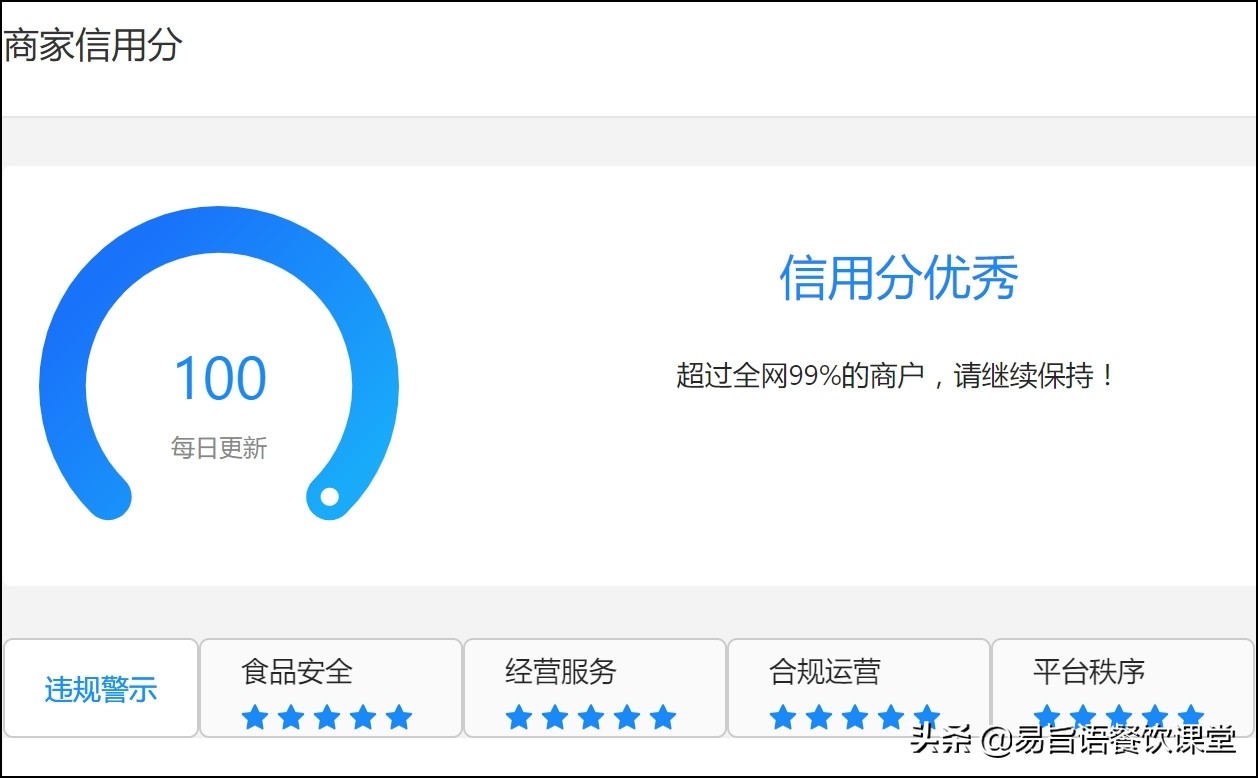Screen dimensions: 1259x778
Task: Click the first star under 食品安全
Action: pos(255,716)
